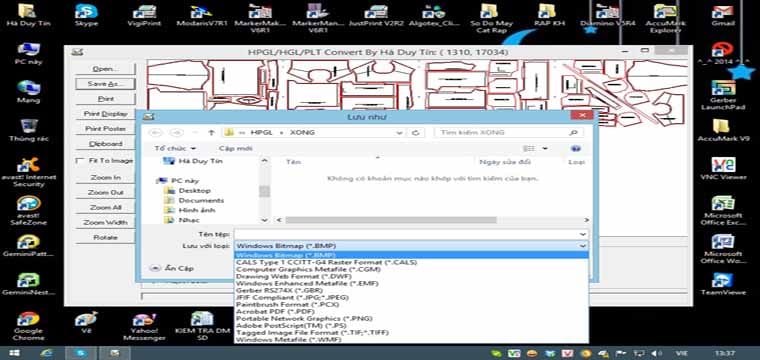
Task: Launch Google Chrome from the desktop
Action: point(29,326)
